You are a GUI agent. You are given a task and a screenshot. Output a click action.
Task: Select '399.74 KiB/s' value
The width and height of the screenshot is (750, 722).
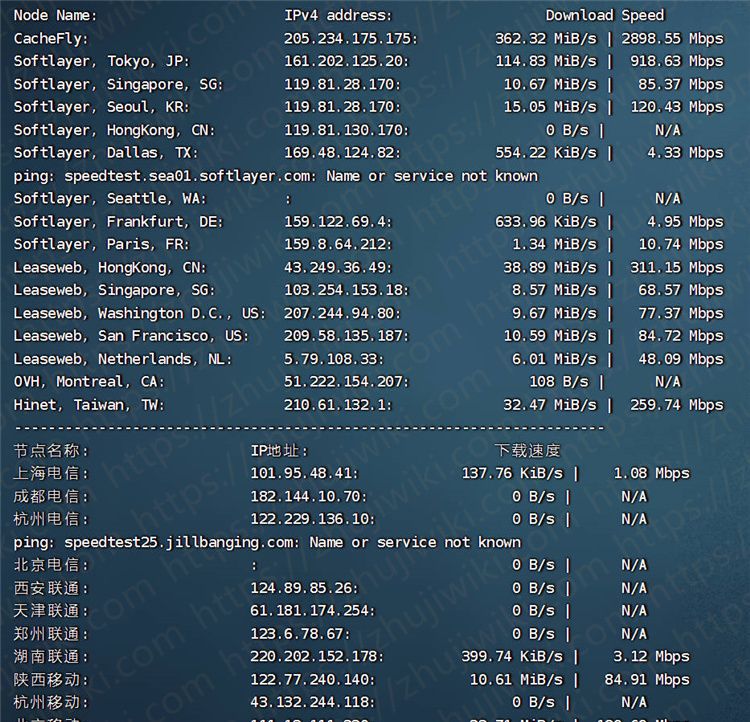click(x=512, y=656)
